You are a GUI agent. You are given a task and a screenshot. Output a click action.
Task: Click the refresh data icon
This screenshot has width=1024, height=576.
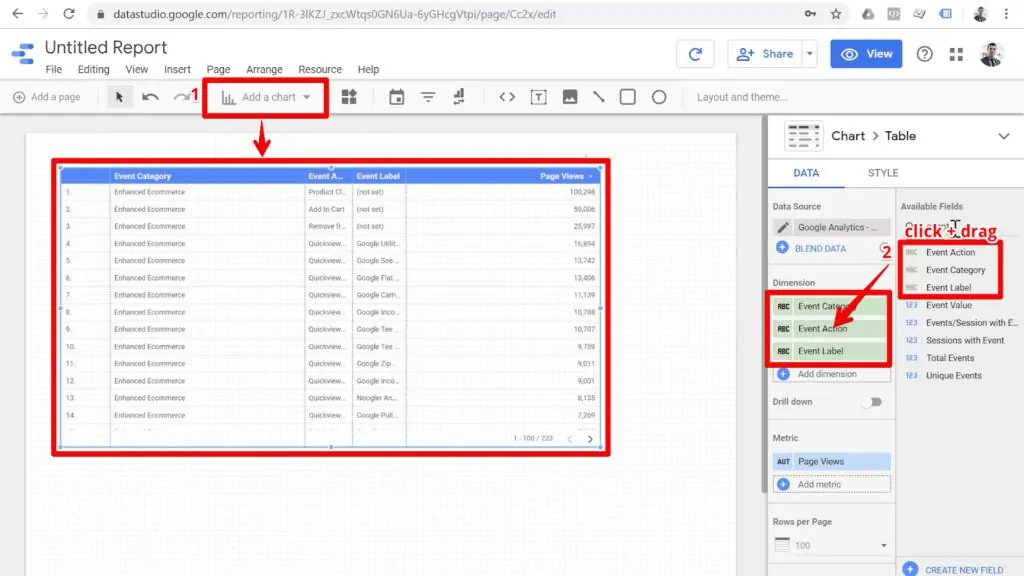[x=696, y=53]
